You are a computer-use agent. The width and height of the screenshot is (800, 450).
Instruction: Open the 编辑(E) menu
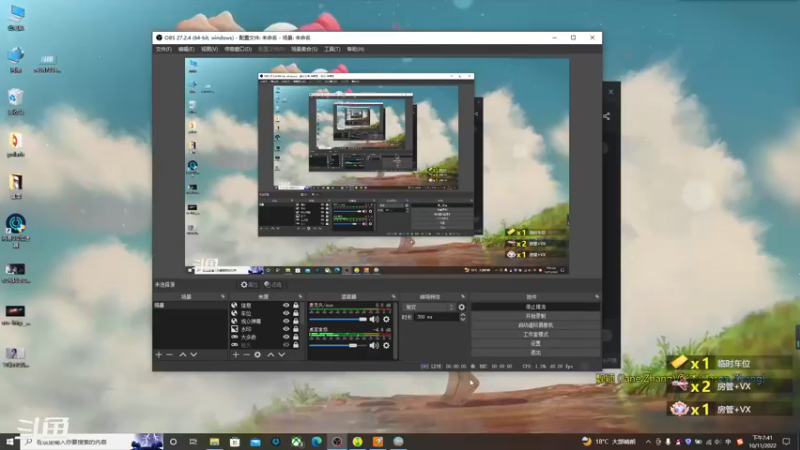coord(186,49)
